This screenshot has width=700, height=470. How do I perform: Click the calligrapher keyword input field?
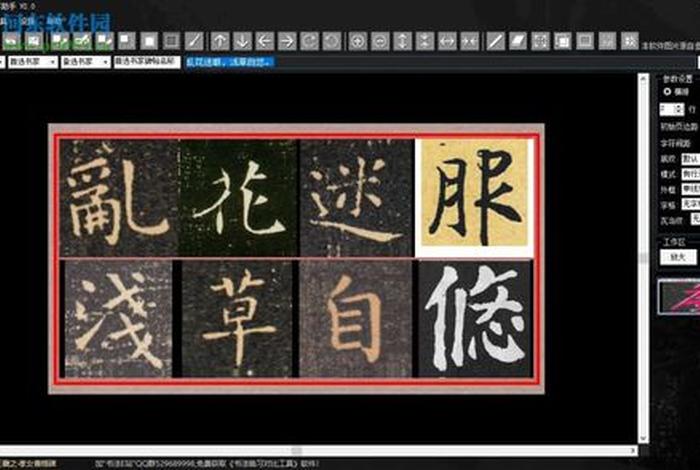[x=147, y=62]
